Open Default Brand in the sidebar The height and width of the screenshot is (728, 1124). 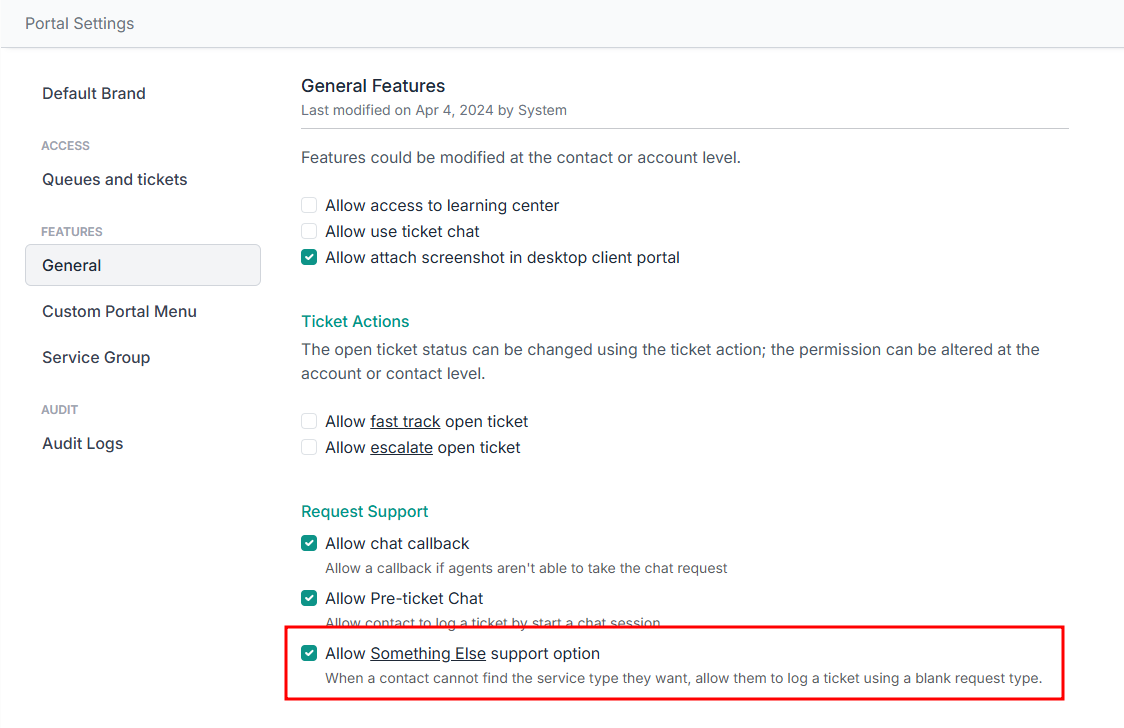pos(94,93)
